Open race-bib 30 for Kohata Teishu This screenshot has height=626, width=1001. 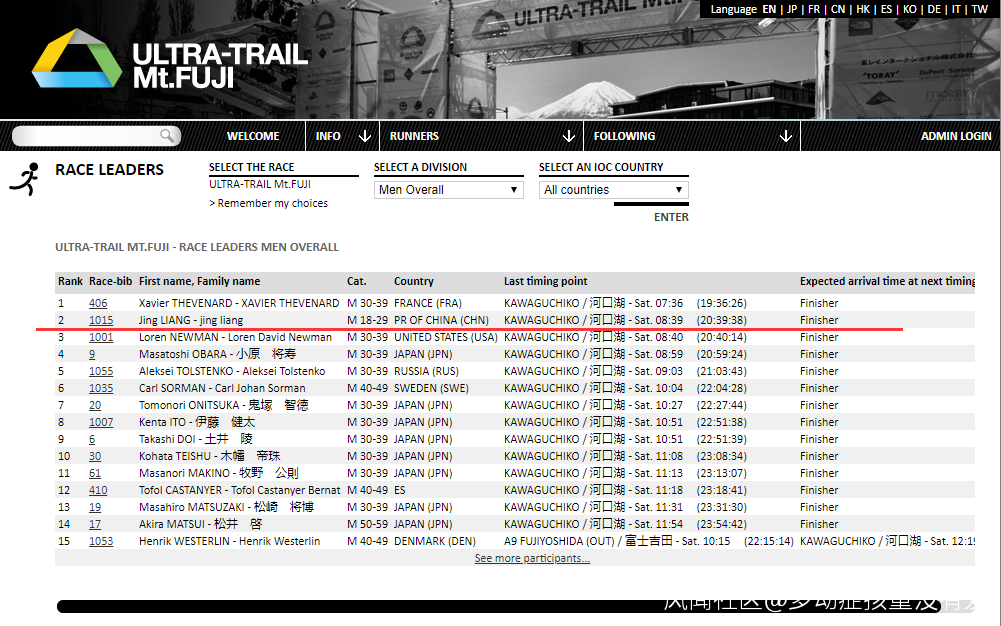pos(94,456)
